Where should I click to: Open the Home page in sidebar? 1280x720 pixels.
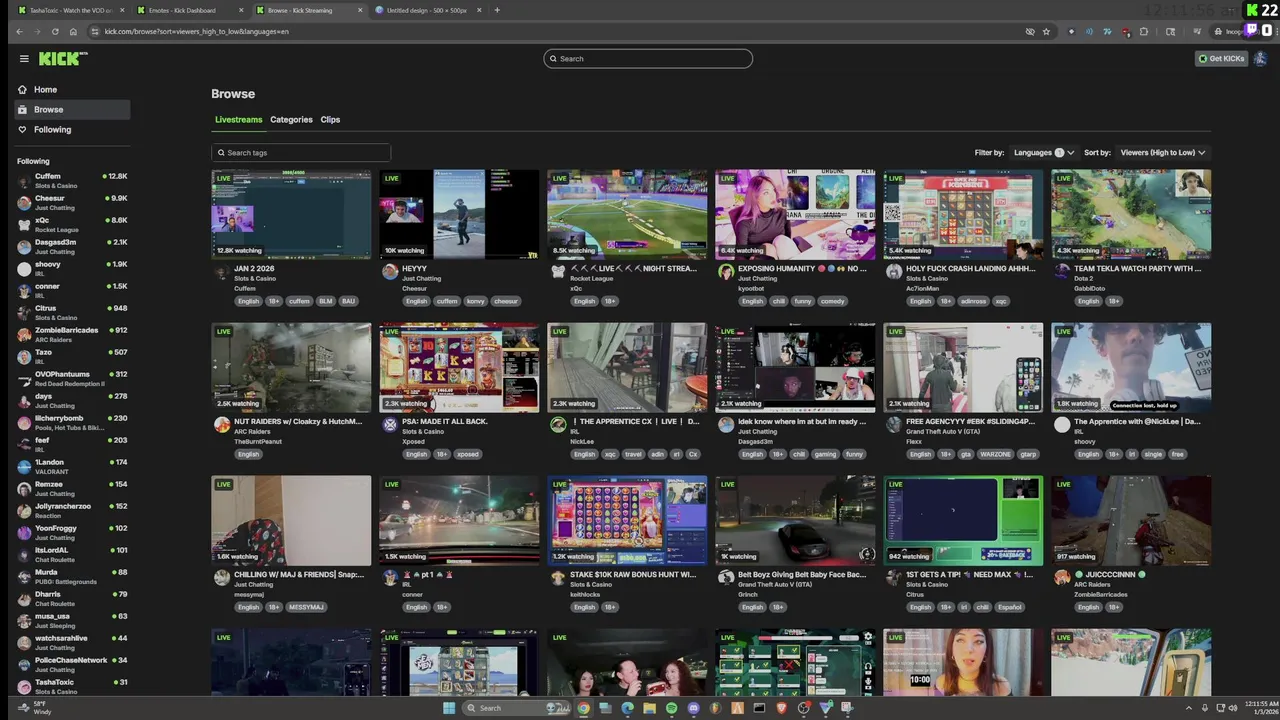point(72,89)
